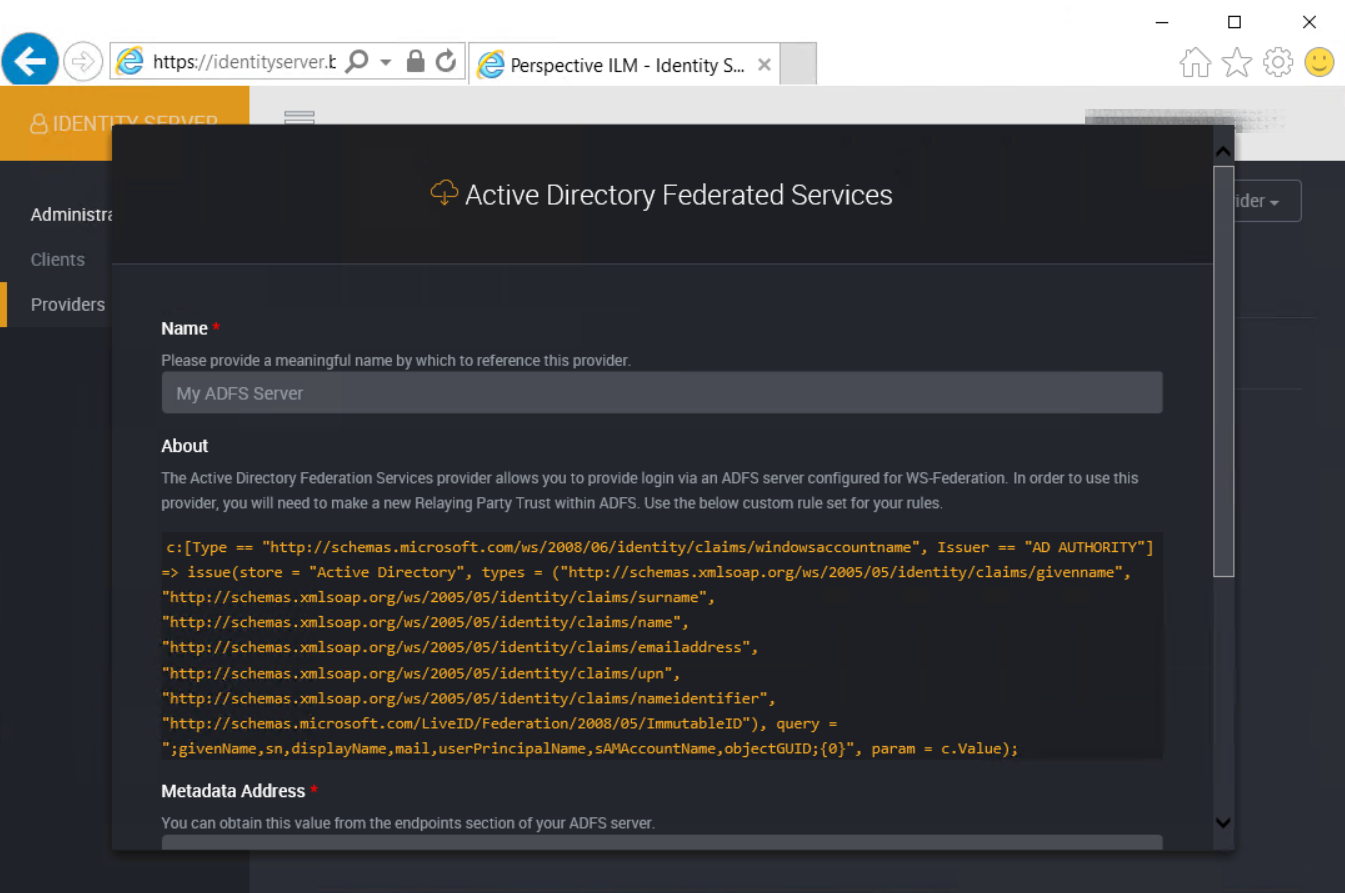Click the Administration heading in the sidebar
1345x893 pixels.
[x=72, y=214]
